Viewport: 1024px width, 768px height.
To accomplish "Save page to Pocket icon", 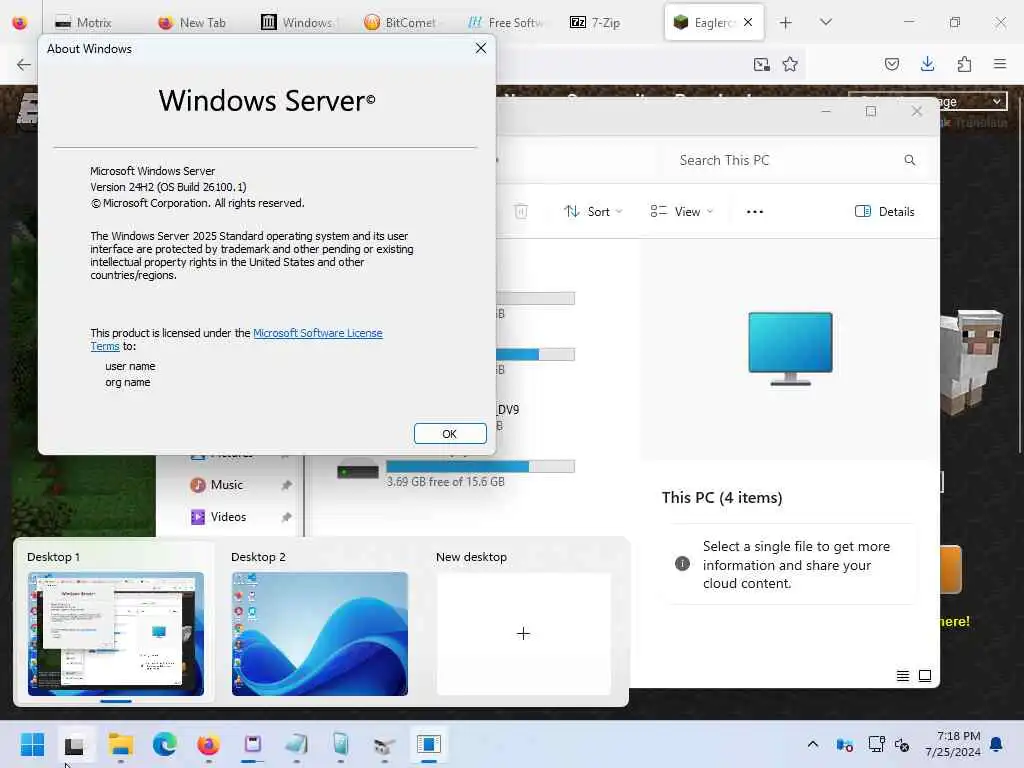I will [x=891, y=64].
